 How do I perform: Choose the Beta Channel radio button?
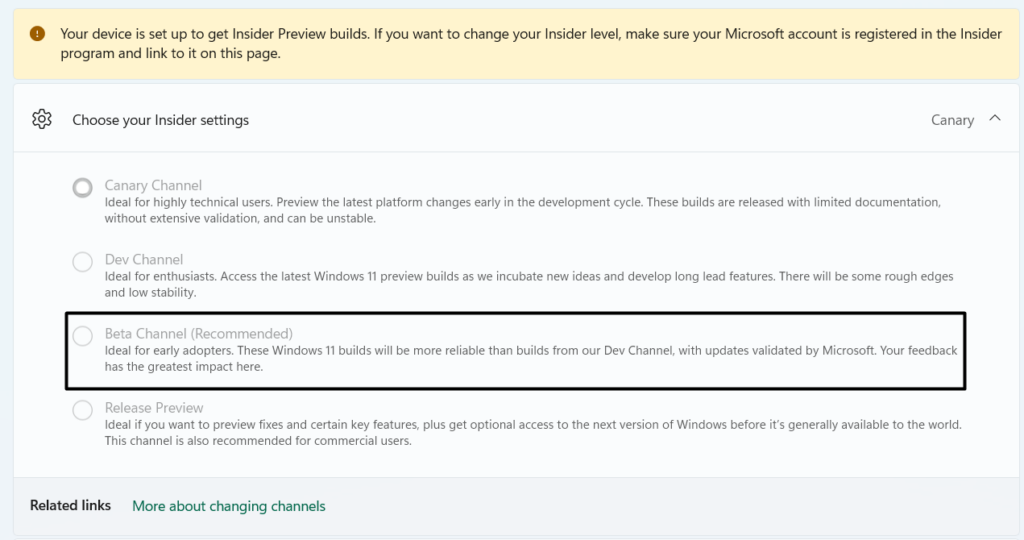click(83, 336)
